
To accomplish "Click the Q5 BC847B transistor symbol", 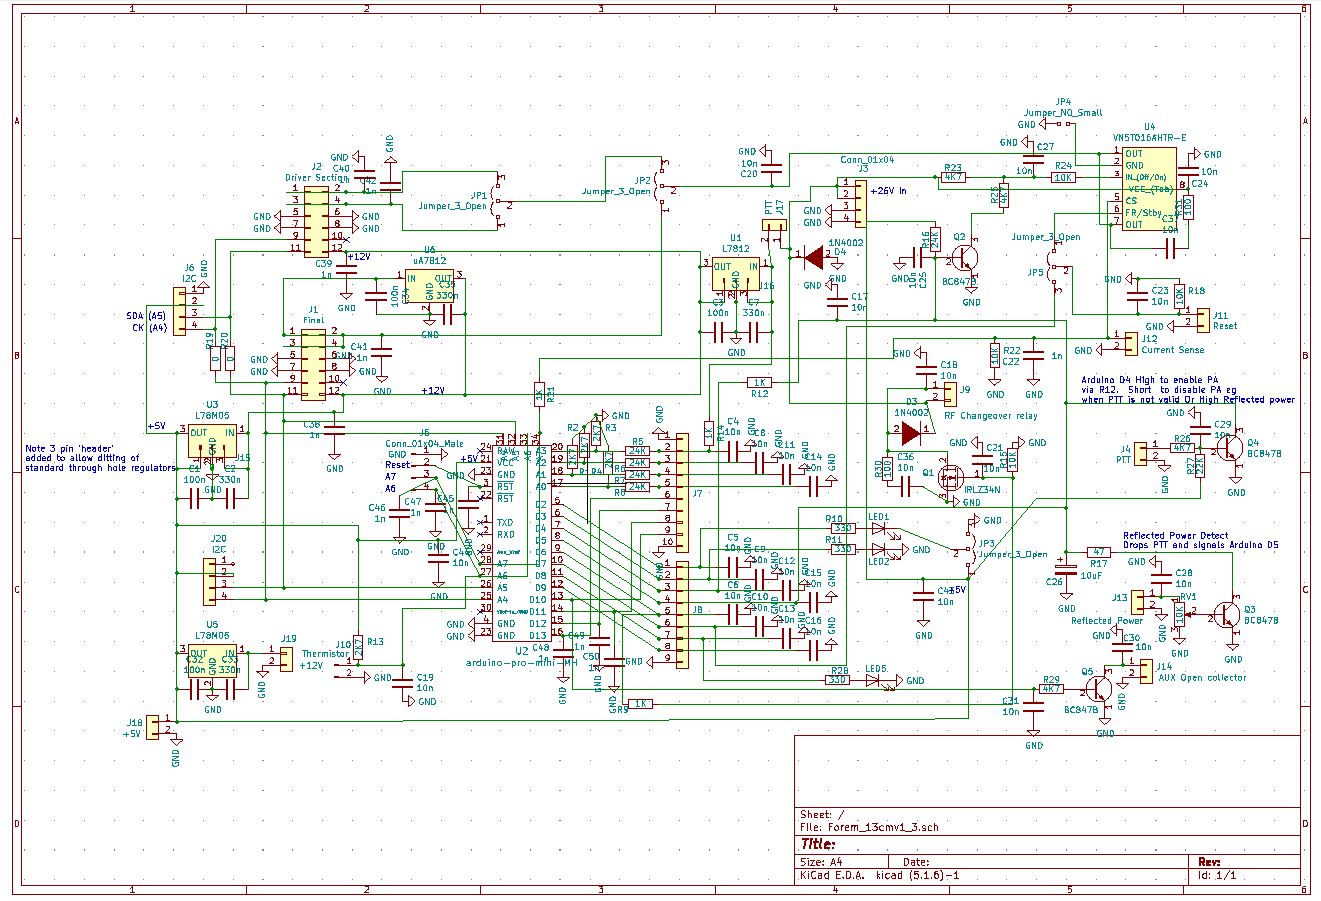I will (x=1100, y=688).
